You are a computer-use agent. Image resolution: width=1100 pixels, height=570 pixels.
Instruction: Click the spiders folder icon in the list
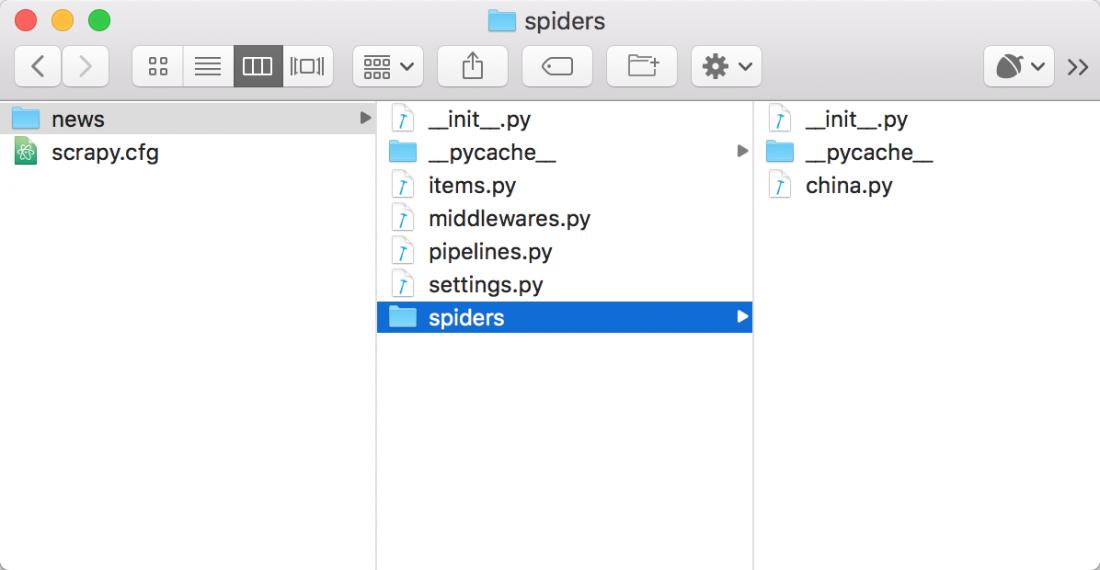pyautogui.click(x=403, y=317)
